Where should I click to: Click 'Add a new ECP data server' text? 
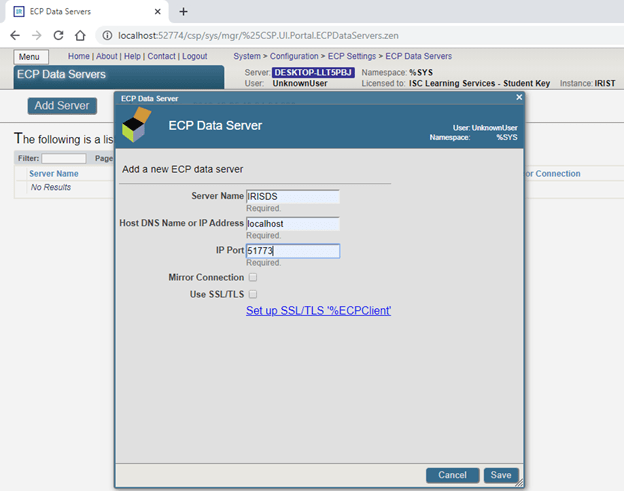pyautogui.click(x=182, y=169)
